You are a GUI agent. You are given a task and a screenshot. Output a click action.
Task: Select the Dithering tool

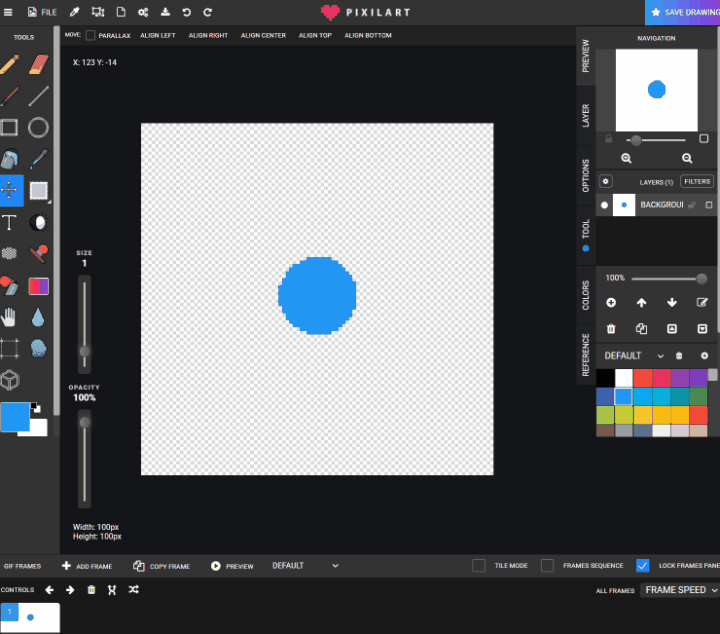coord(9,253)
